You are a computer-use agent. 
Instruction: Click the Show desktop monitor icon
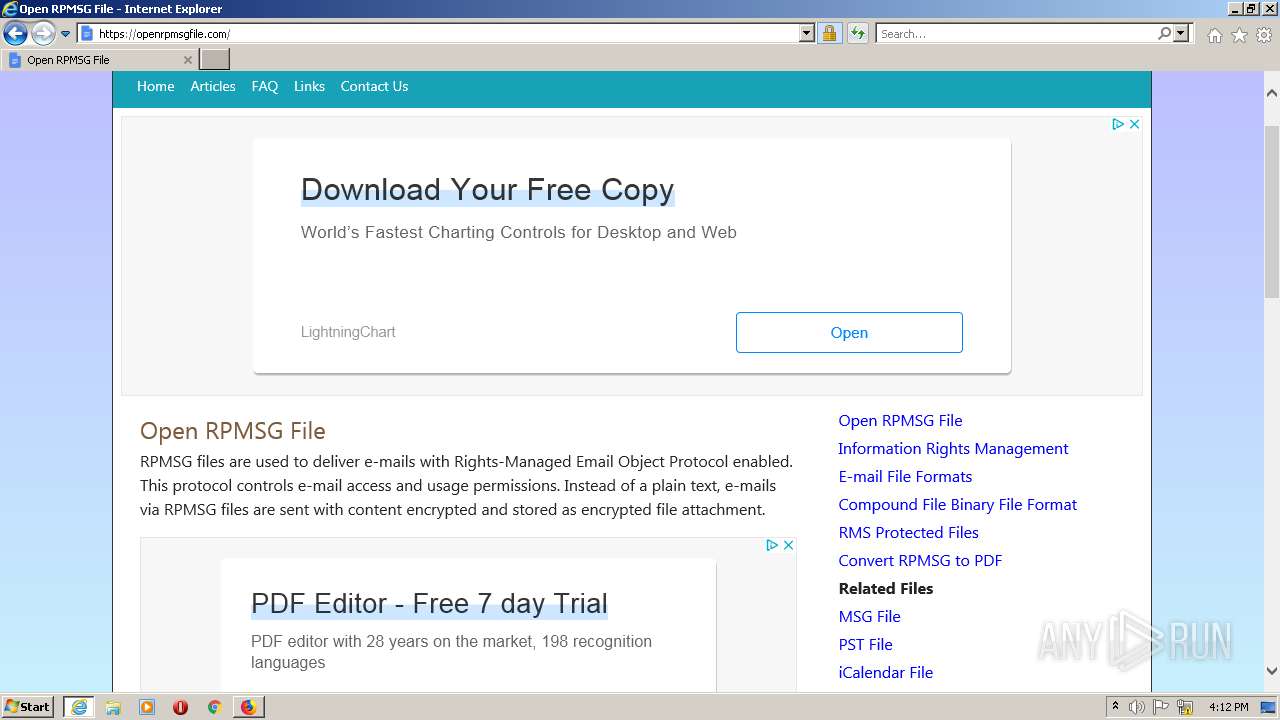[1269, 707]
